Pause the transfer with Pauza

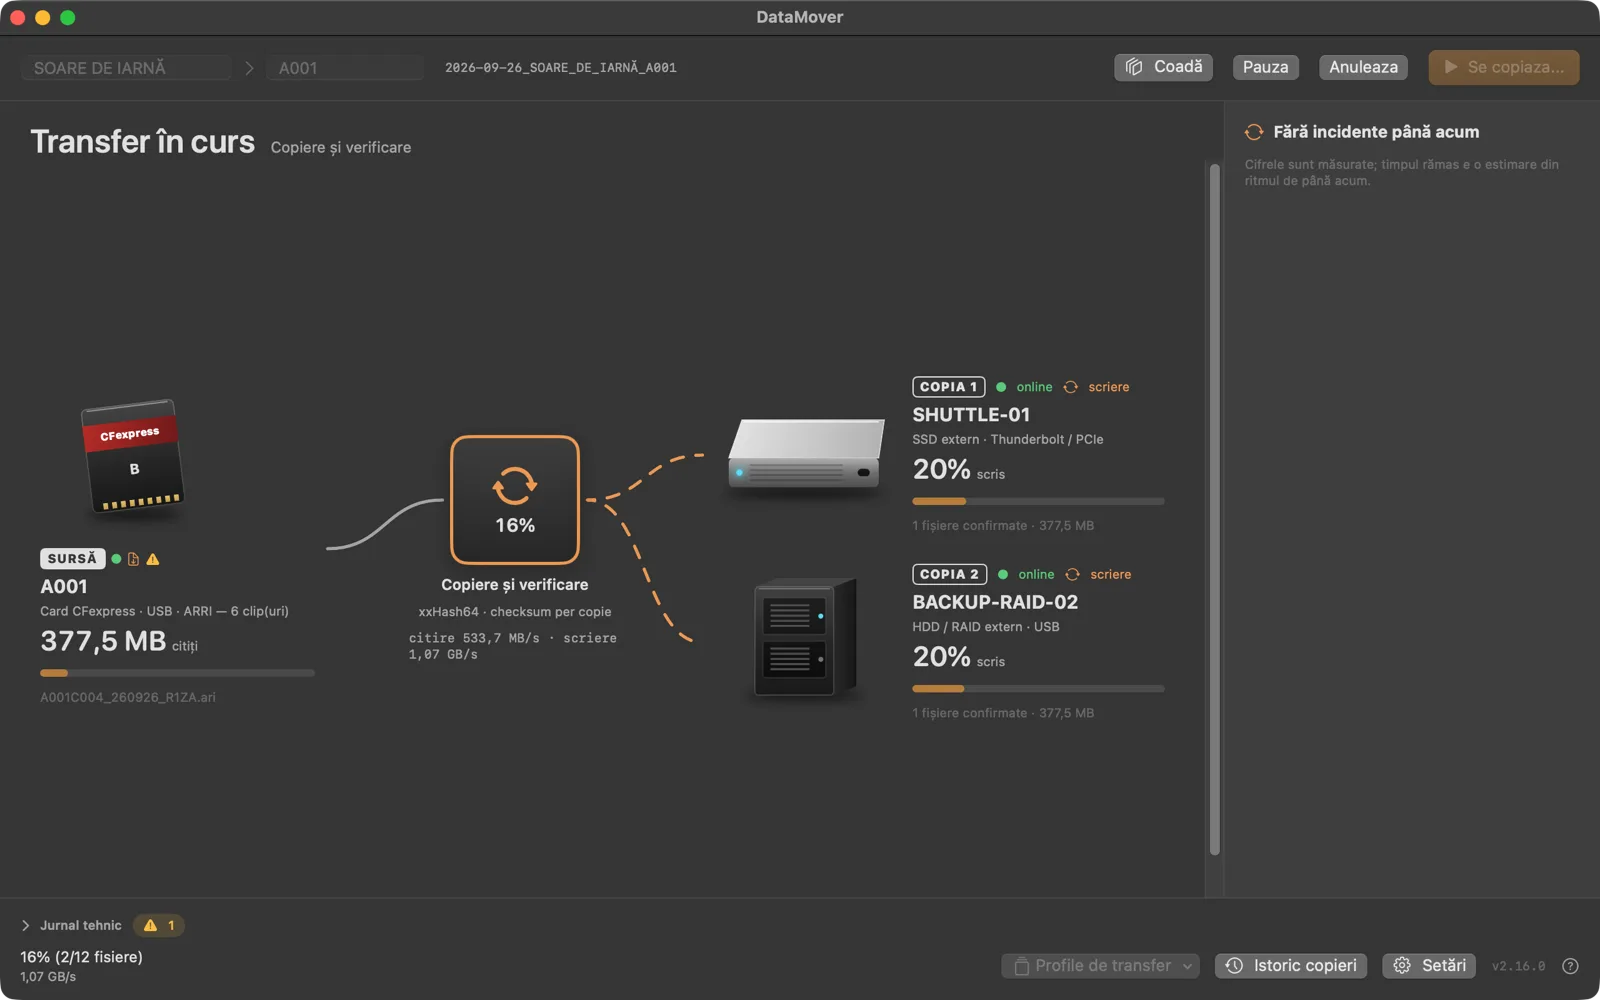coord(1266,67)
